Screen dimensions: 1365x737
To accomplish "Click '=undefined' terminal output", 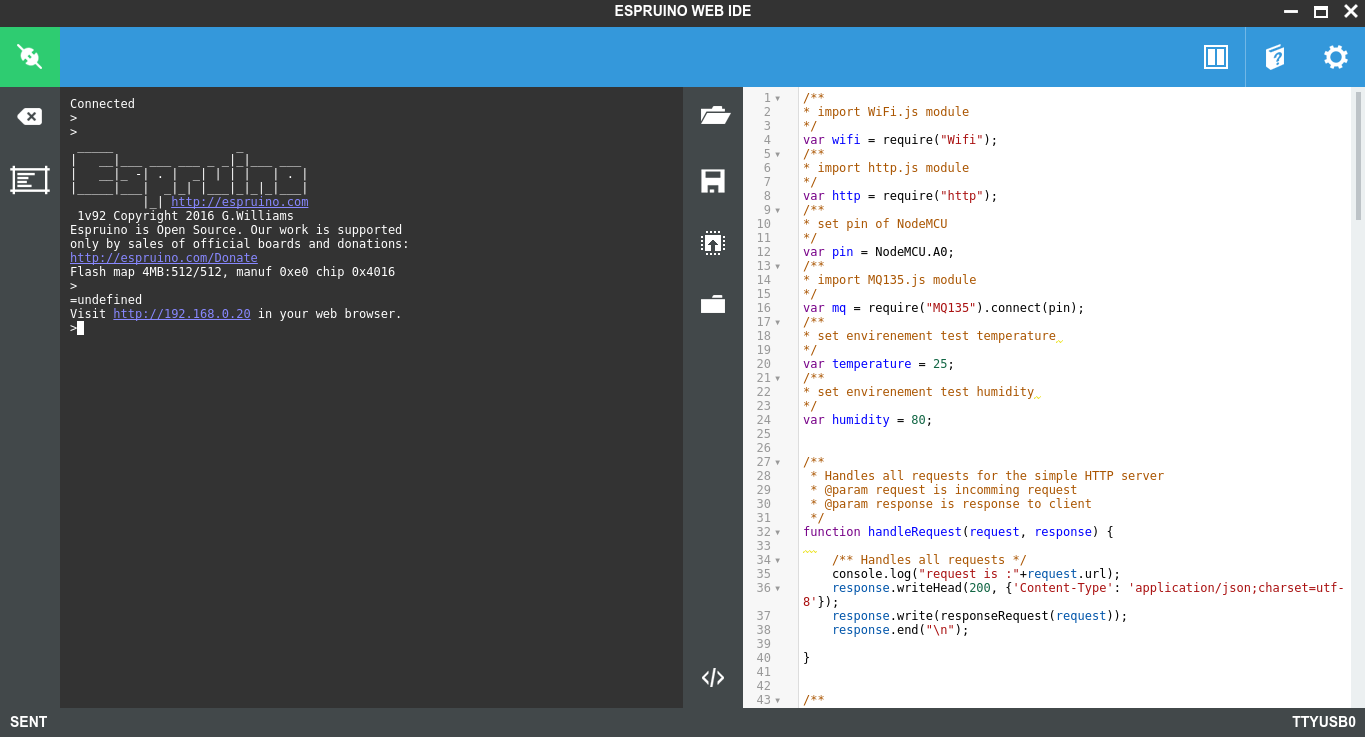I will tap(106, 300).
